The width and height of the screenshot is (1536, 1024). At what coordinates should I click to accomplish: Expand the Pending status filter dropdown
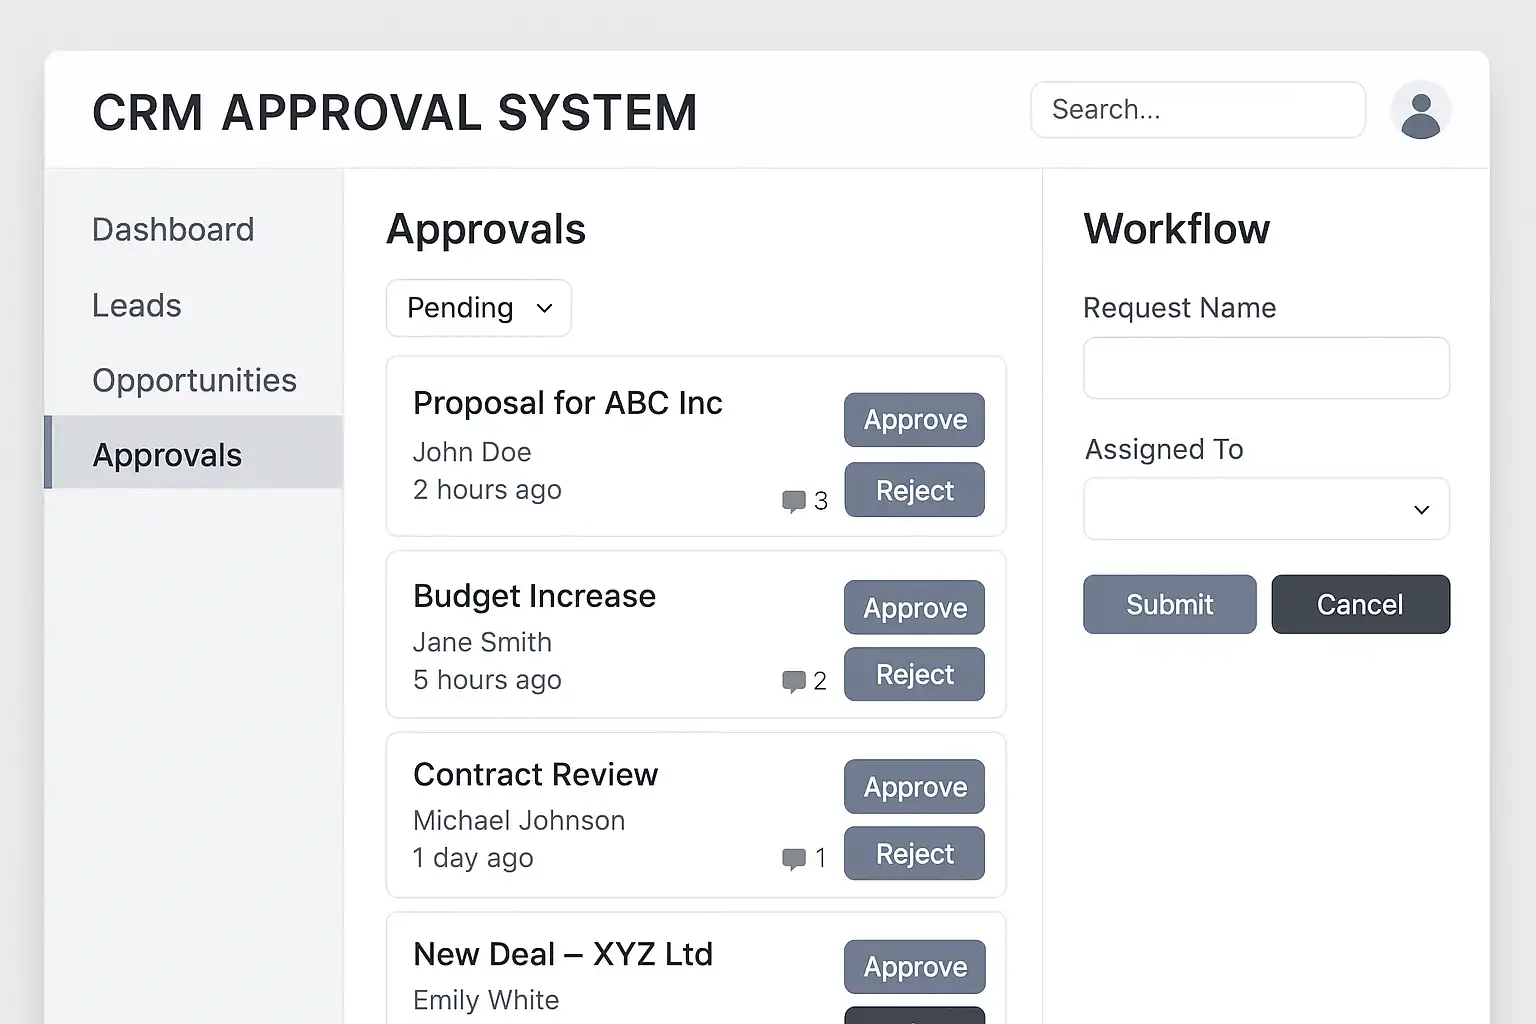coord(479,308)
